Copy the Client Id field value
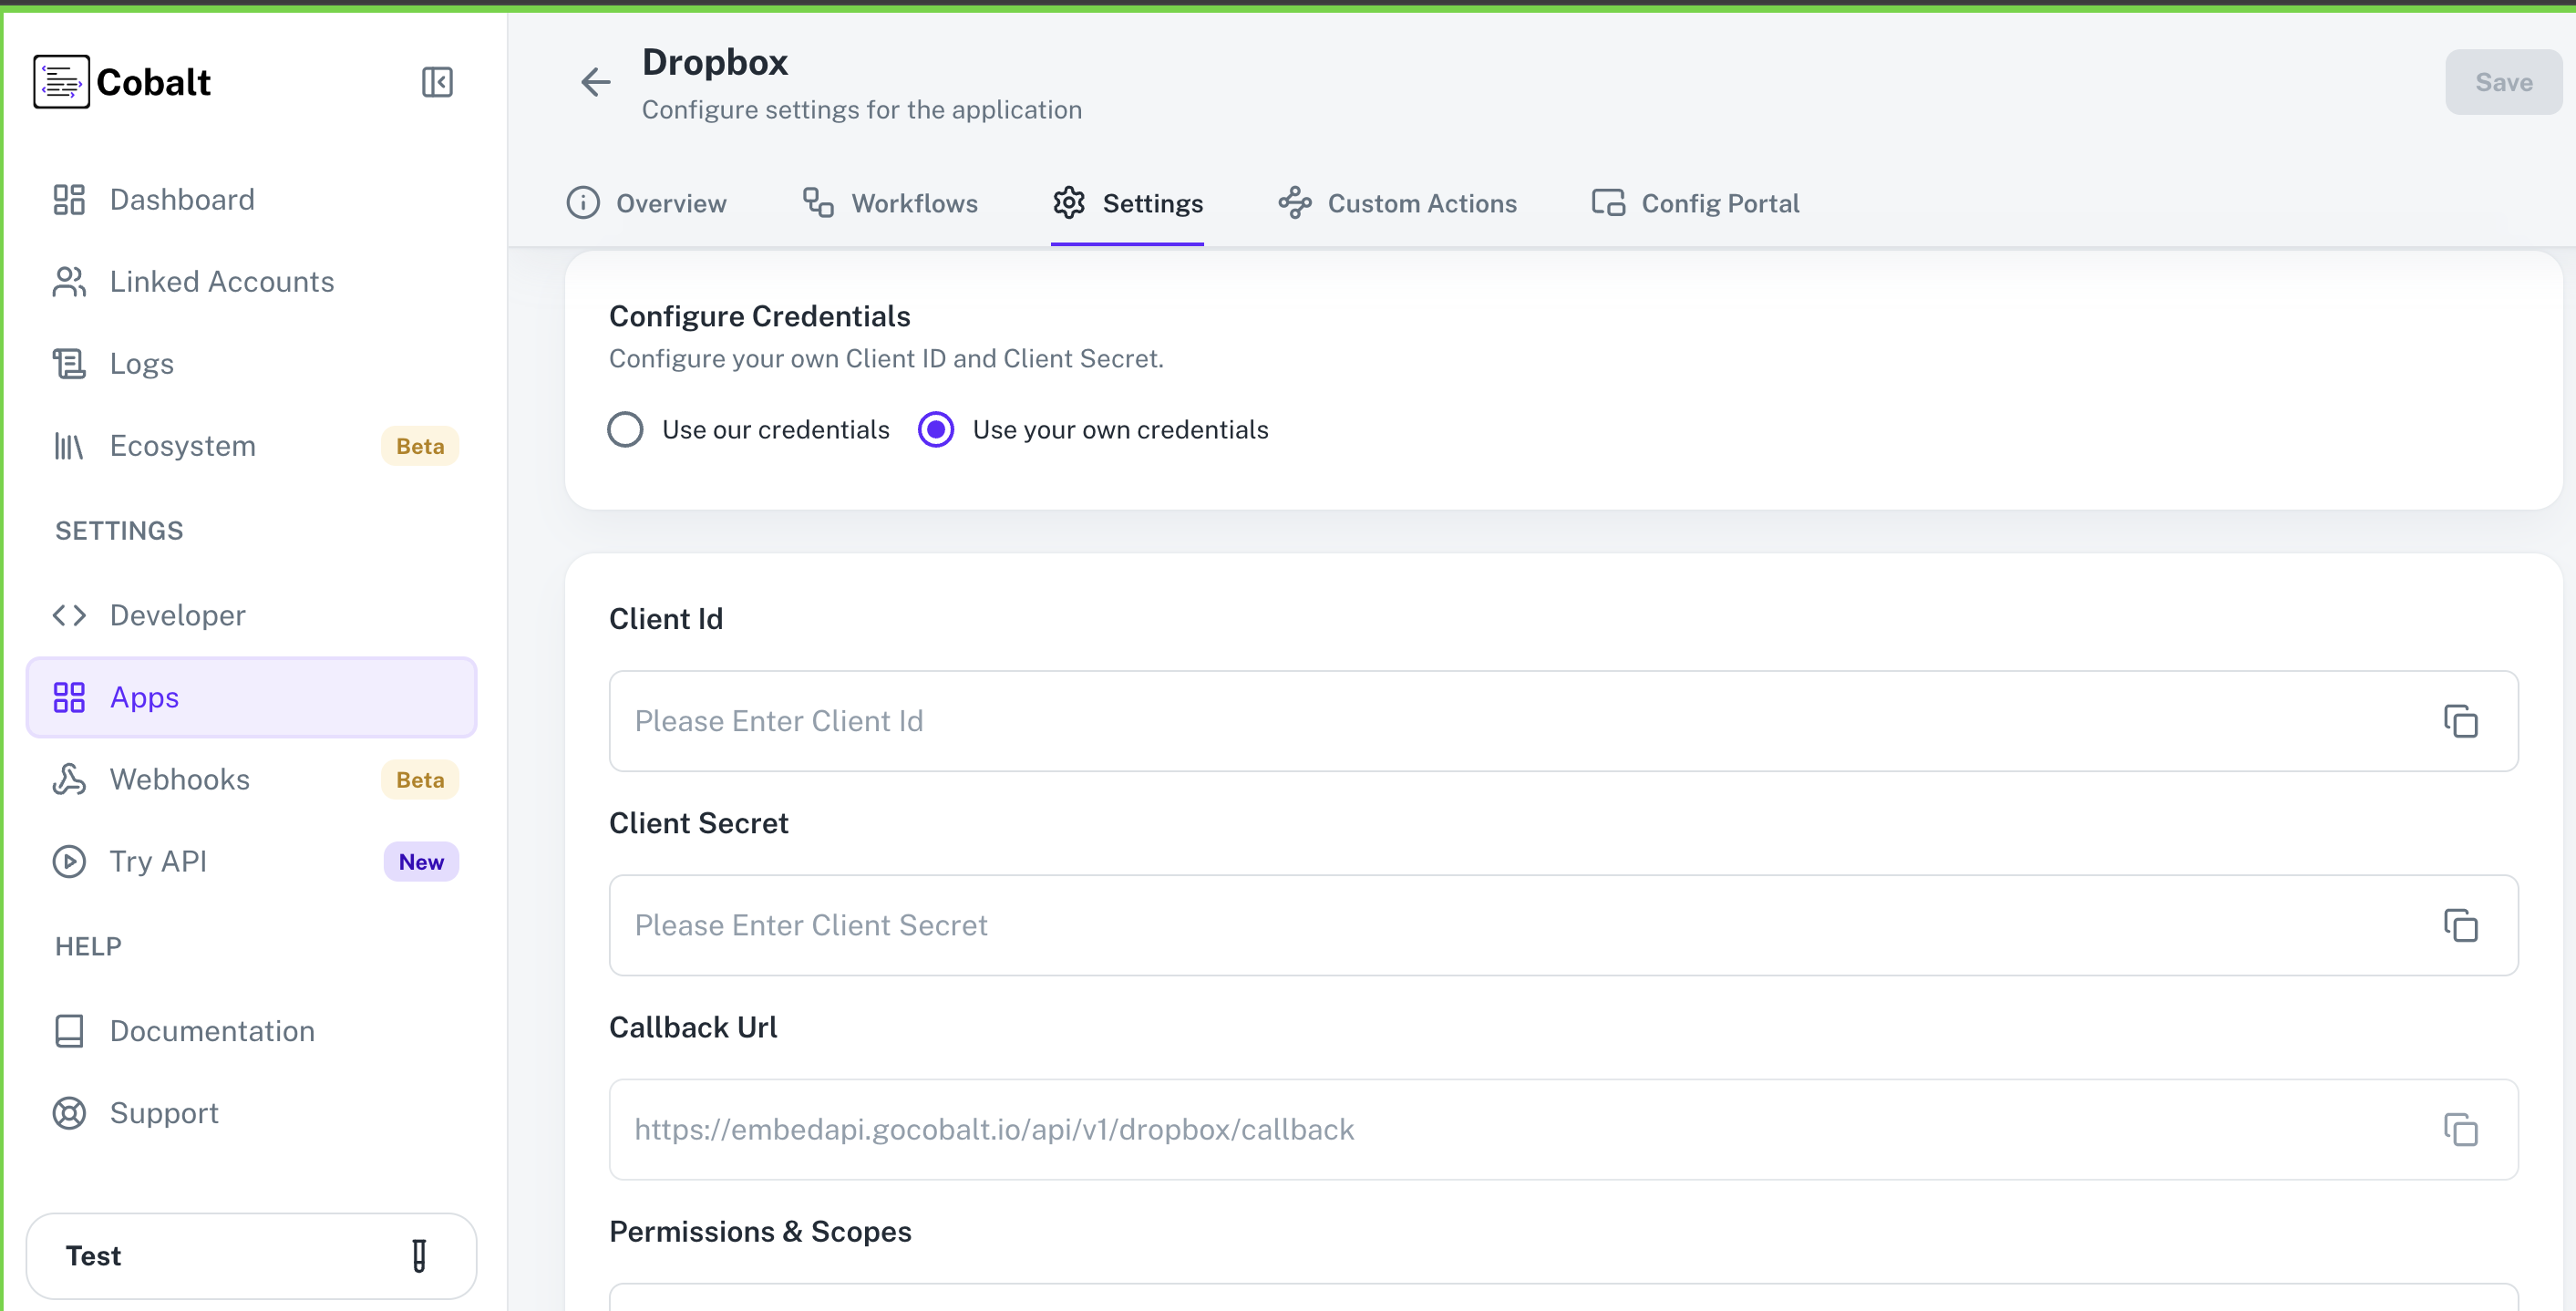The width and height of the screenshot is (2576, 1311). click(2461, 721)
